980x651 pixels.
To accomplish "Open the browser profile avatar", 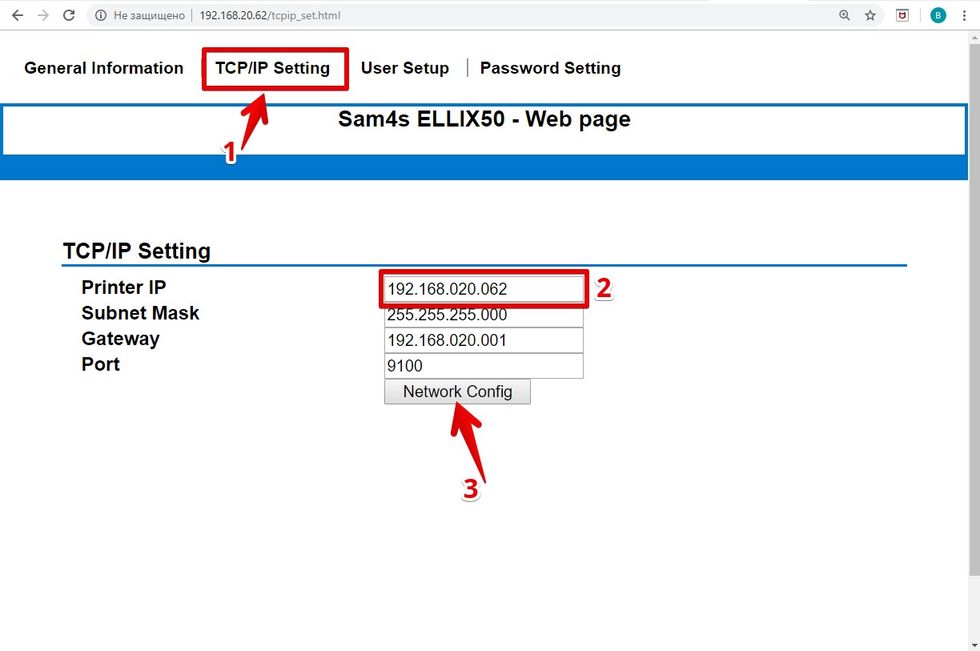I will pos(938,15).
